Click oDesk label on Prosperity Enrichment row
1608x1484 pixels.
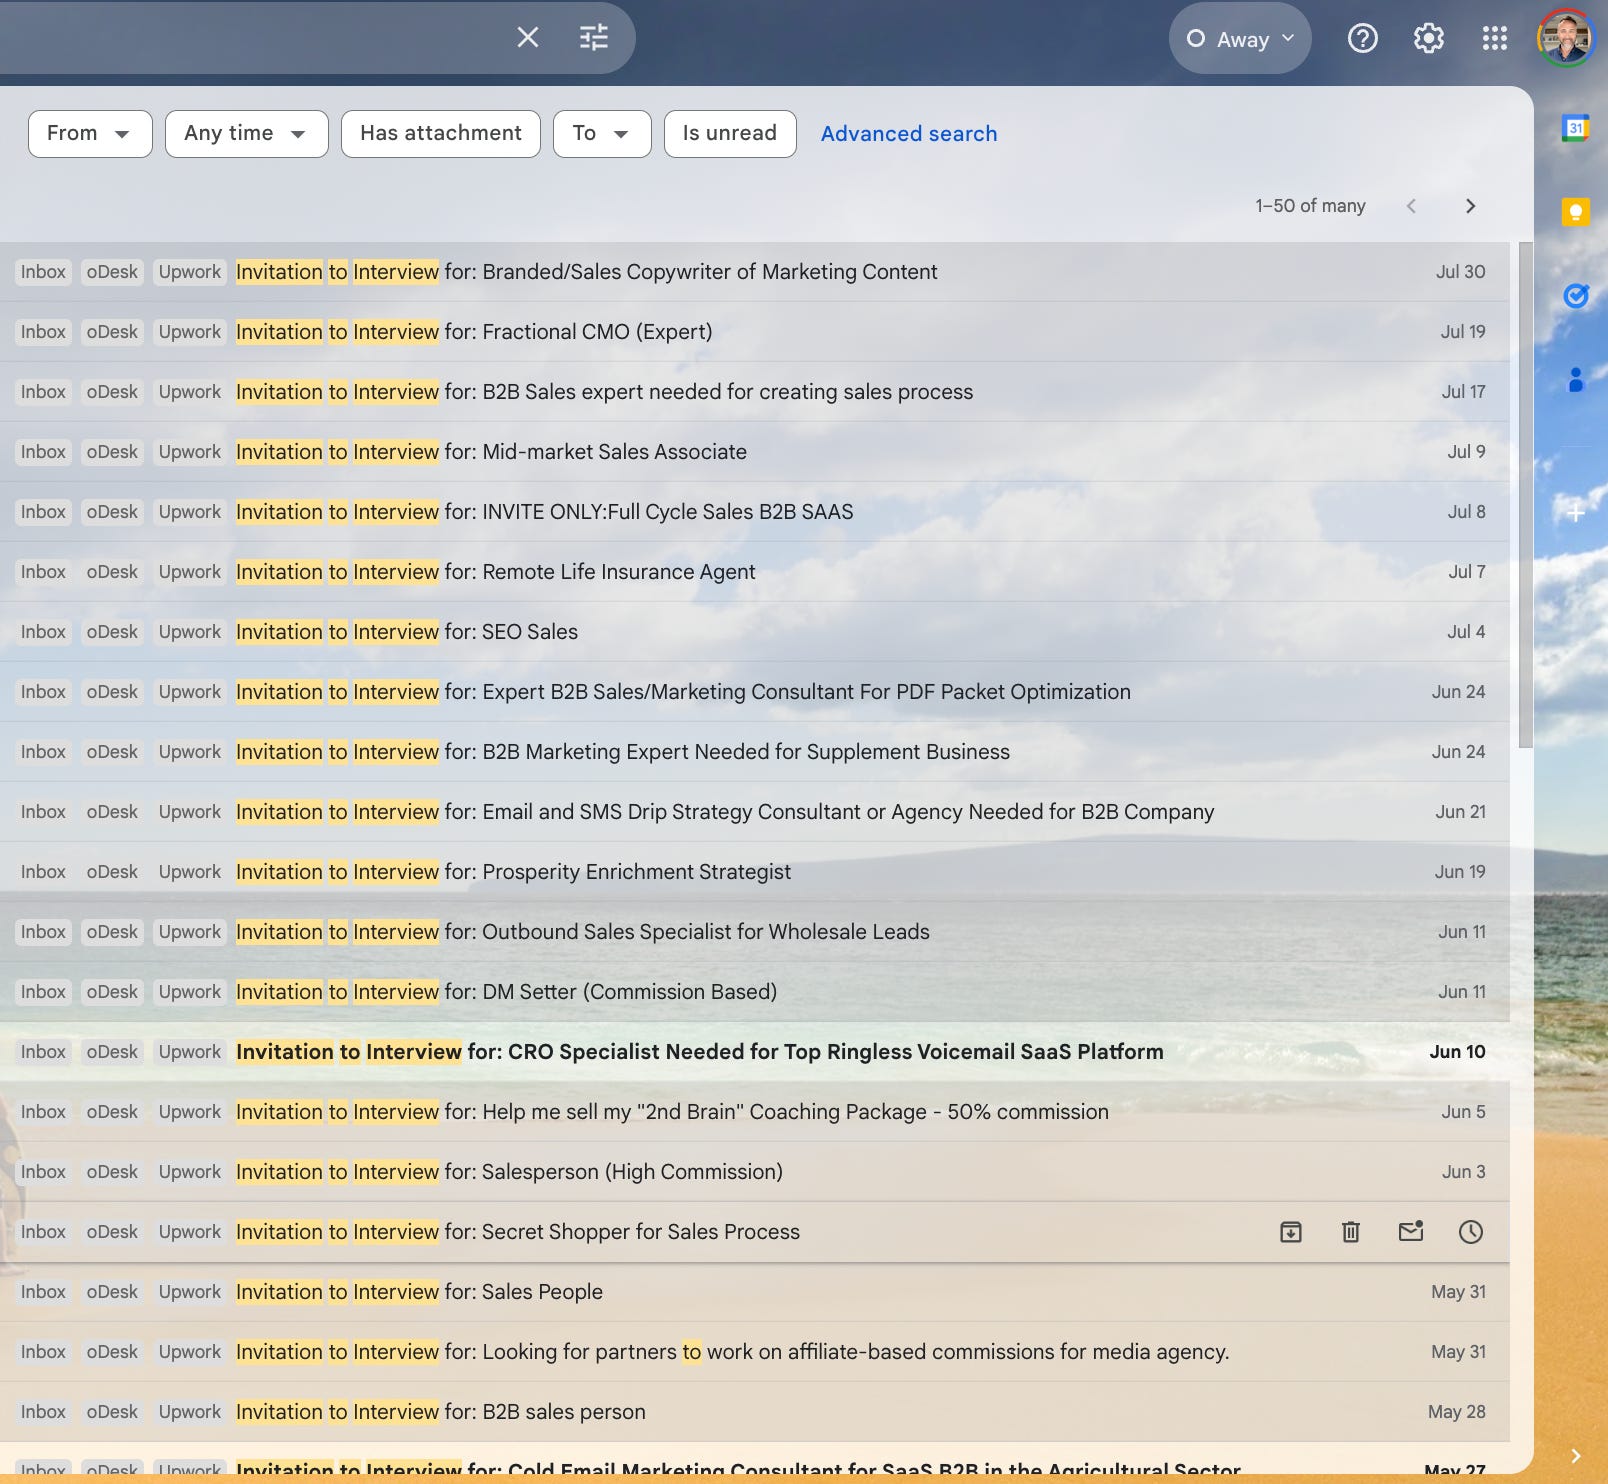(112, 872)
